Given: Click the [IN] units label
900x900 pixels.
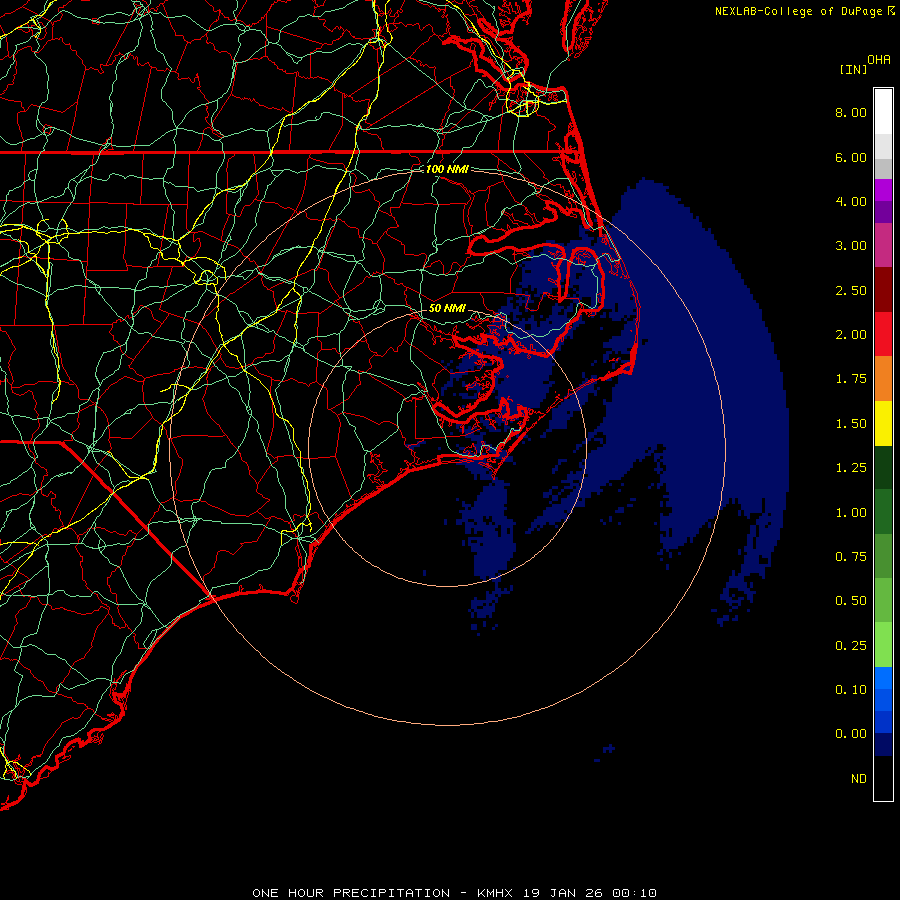Looking at the screenshot, I should point(853,69).
